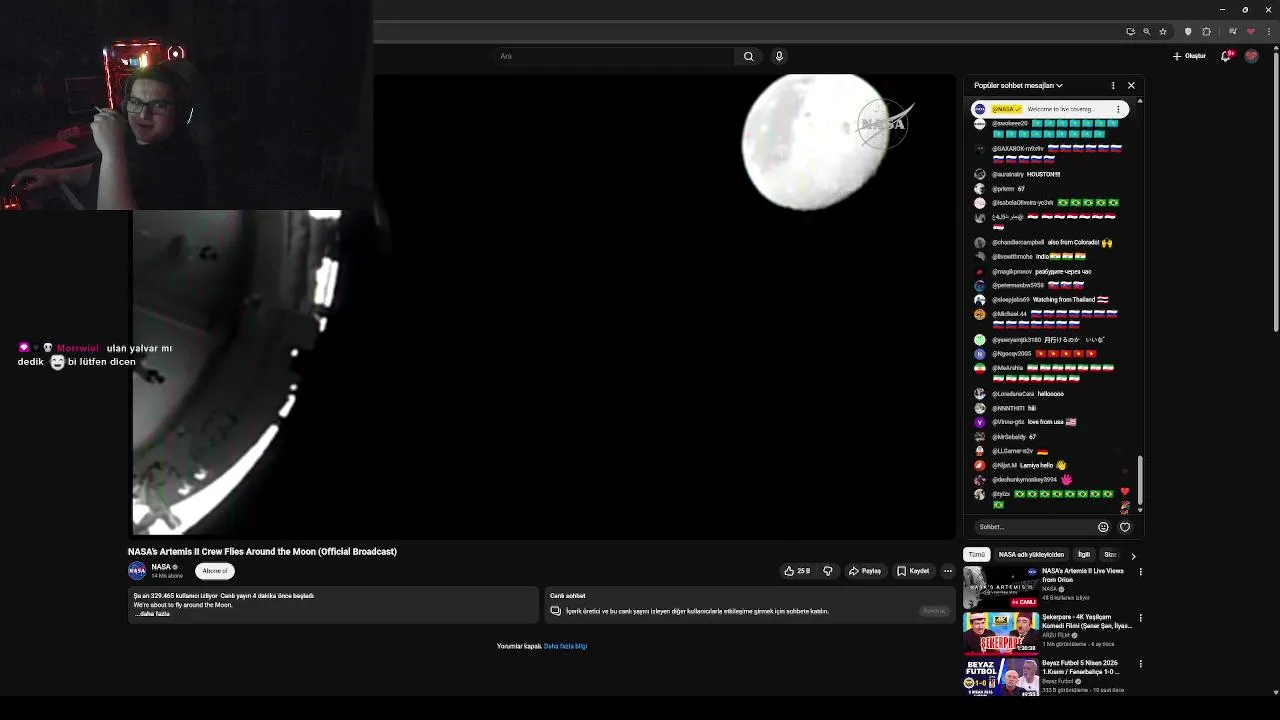This screenshot has height=720, width=1280.
Task: Open options for Şeker Pare video
Action: (1140, 618)
